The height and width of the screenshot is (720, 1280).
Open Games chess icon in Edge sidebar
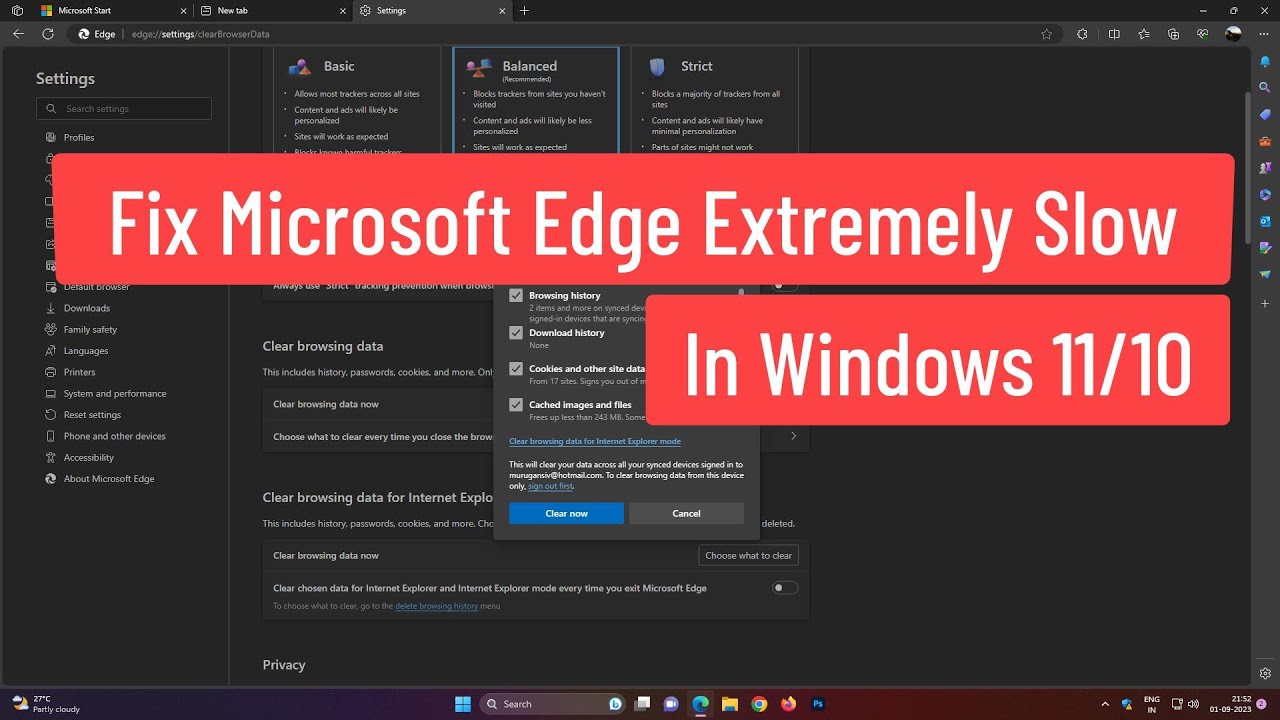[x=1265, y=168]
